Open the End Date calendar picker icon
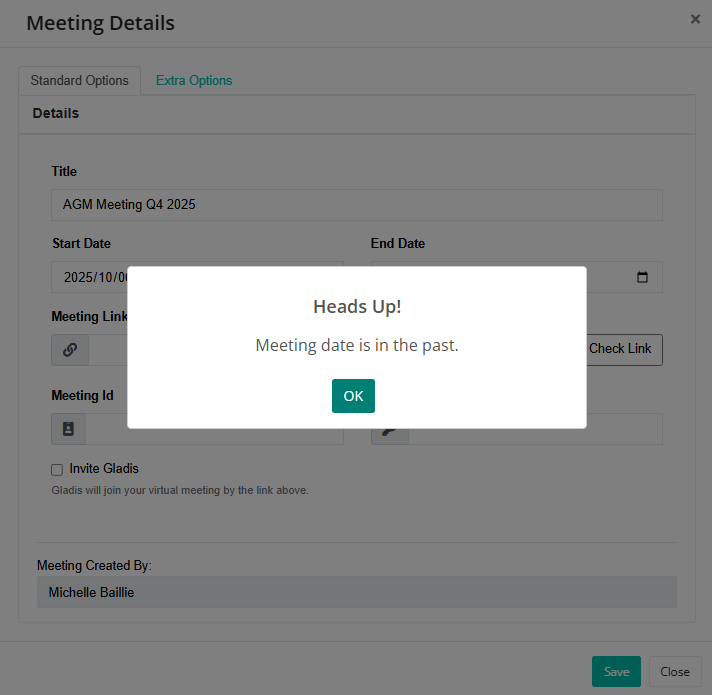Screen dimensions: 712x695 (642, 277)
